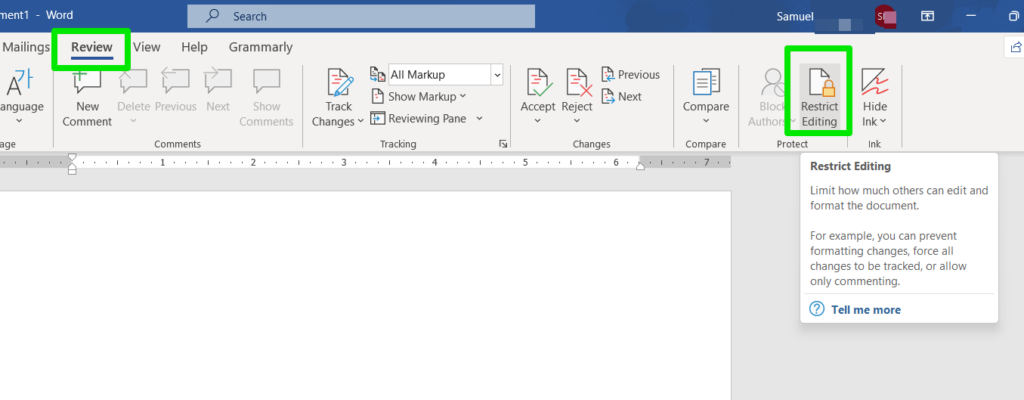
Task: Go to the Previous change
Action: [x=631, y=75]
